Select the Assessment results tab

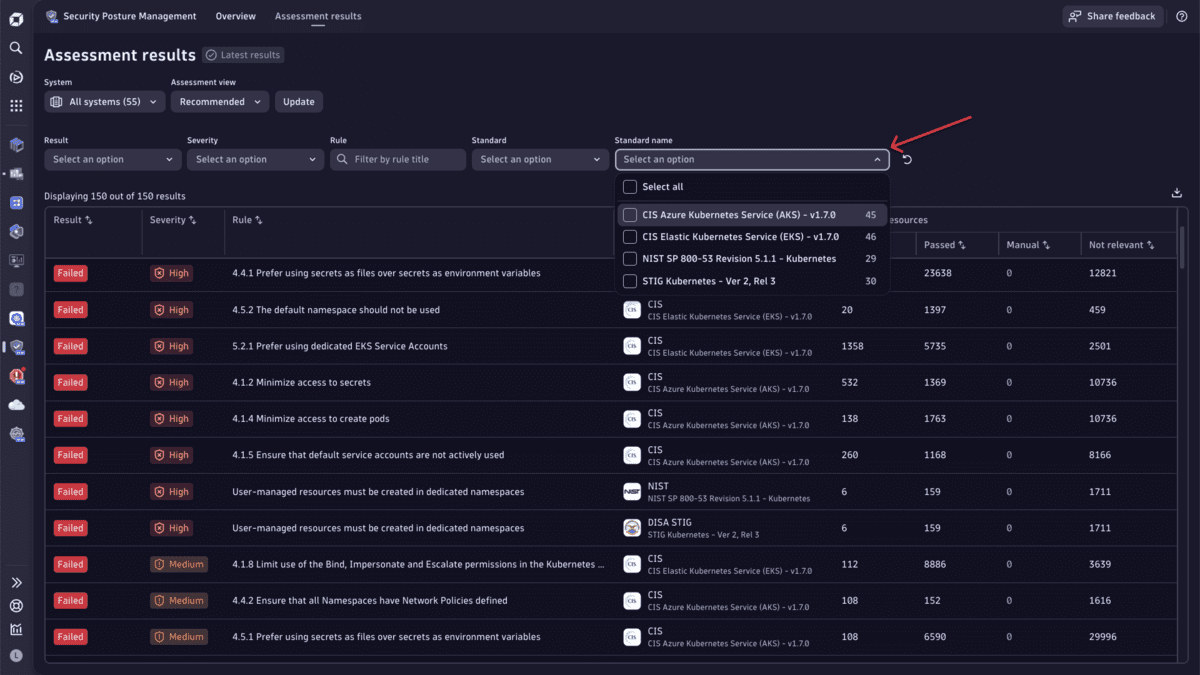pos(318,16)
